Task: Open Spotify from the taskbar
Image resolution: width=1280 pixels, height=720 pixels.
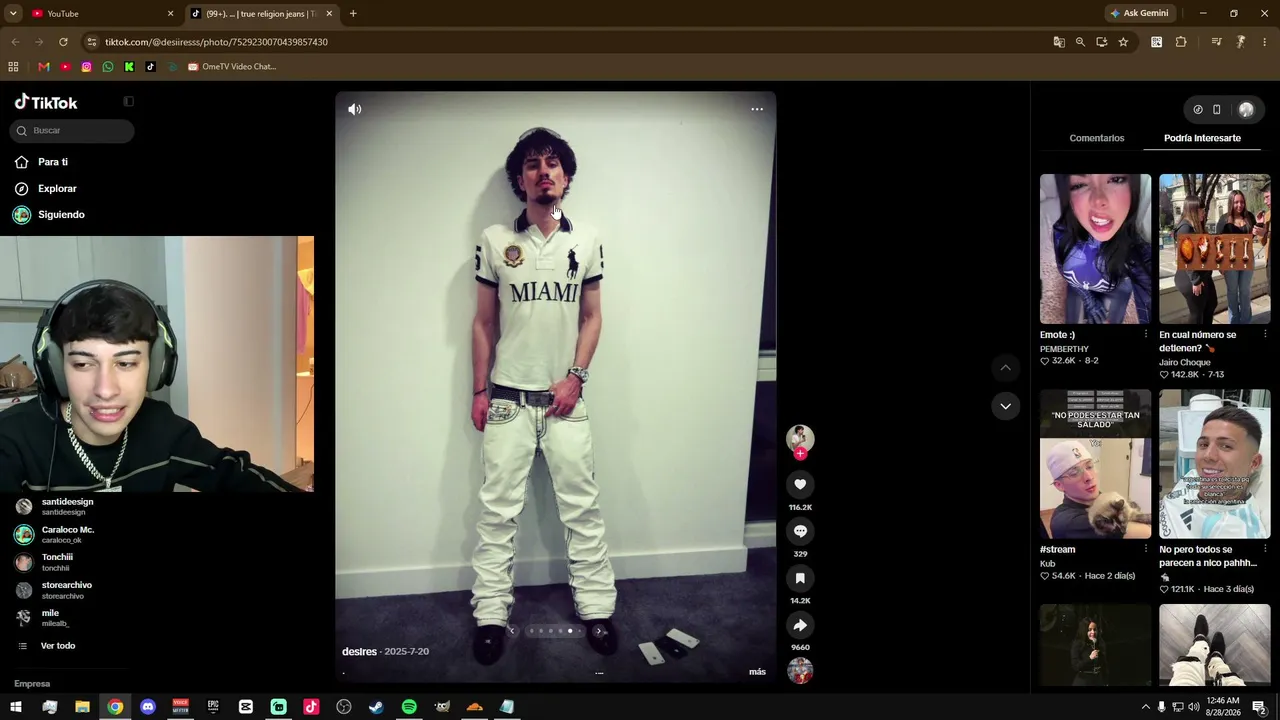Action: (409, 707)
